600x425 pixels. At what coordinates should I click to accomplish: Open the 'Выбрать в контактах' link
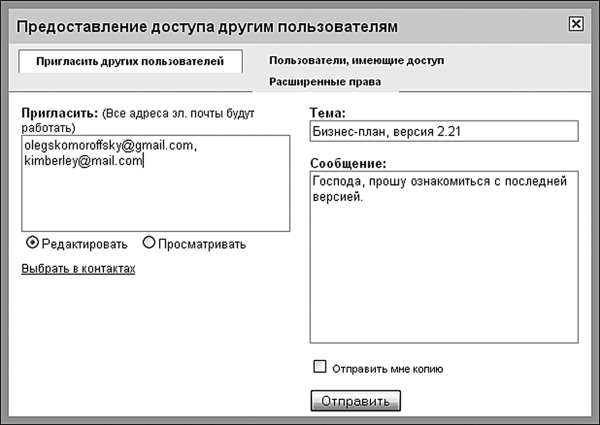tap(78, 269)
